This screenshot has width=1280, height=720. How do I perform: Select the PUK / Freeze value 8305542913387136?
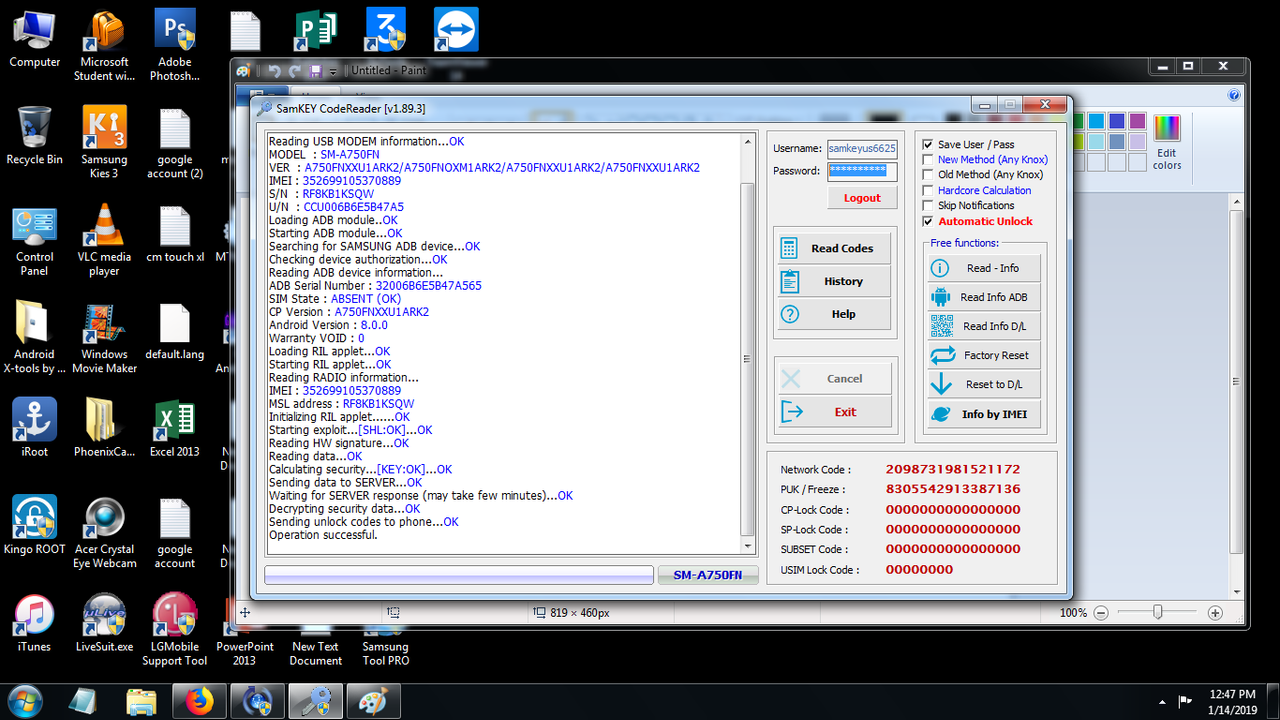[953, 489]
